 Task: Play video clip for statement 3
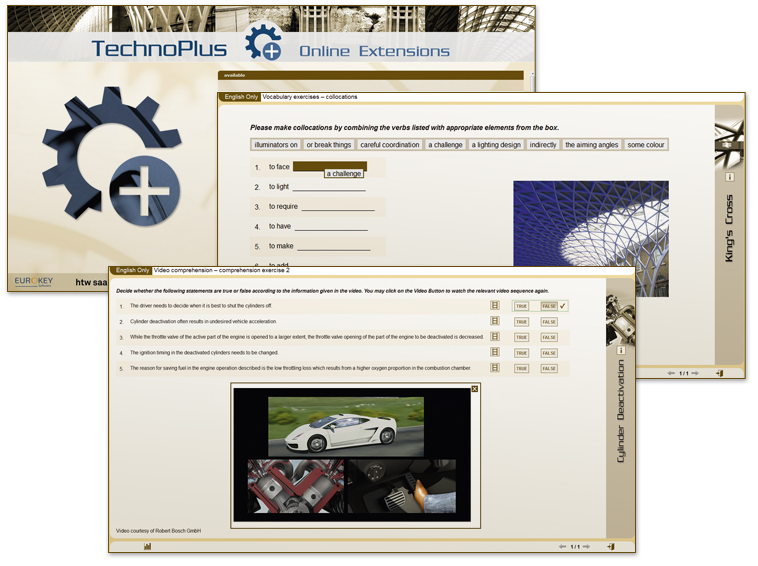(495, 337)
